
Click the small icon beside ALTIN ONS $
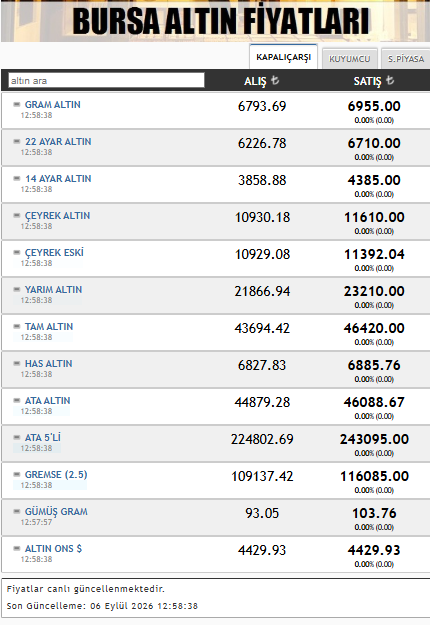(x=16, y=548)
